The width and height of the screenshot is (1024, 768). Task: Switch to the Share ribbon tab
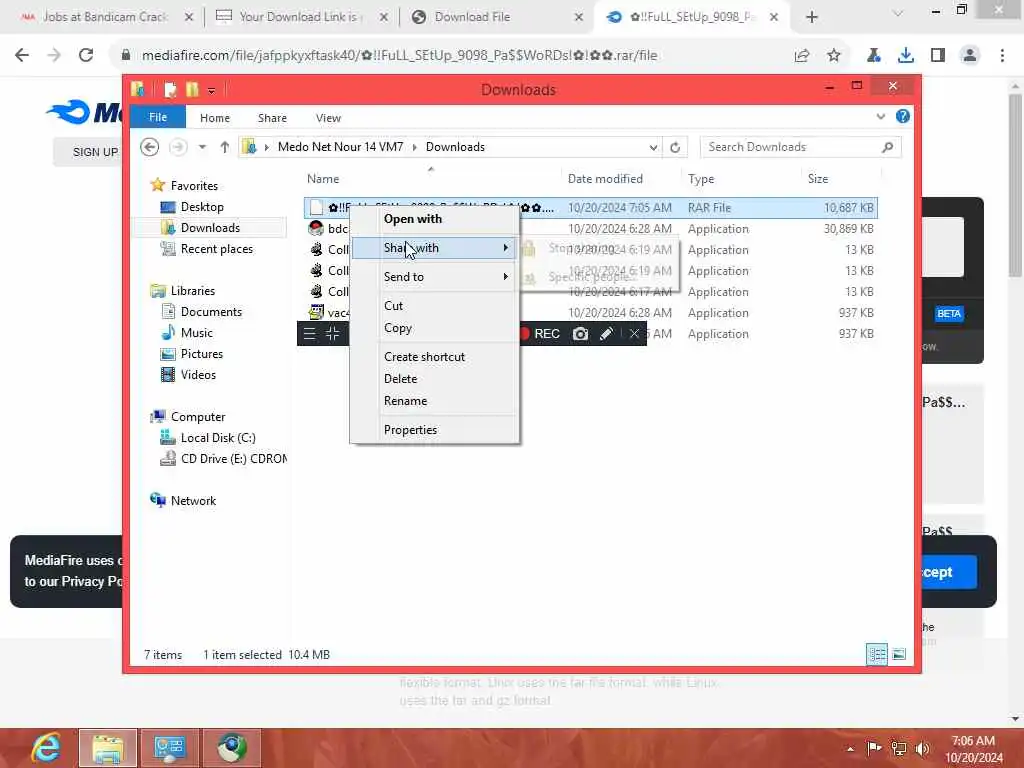(x=272, y=118)
